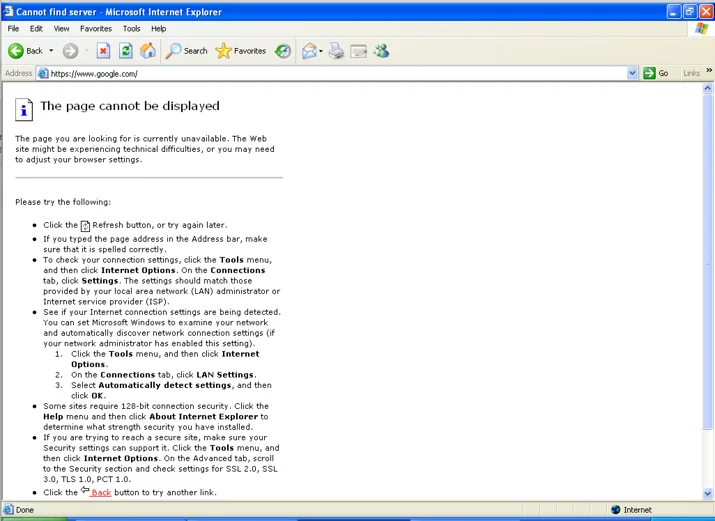Click the Mail envelope icon

coord(309,51)
